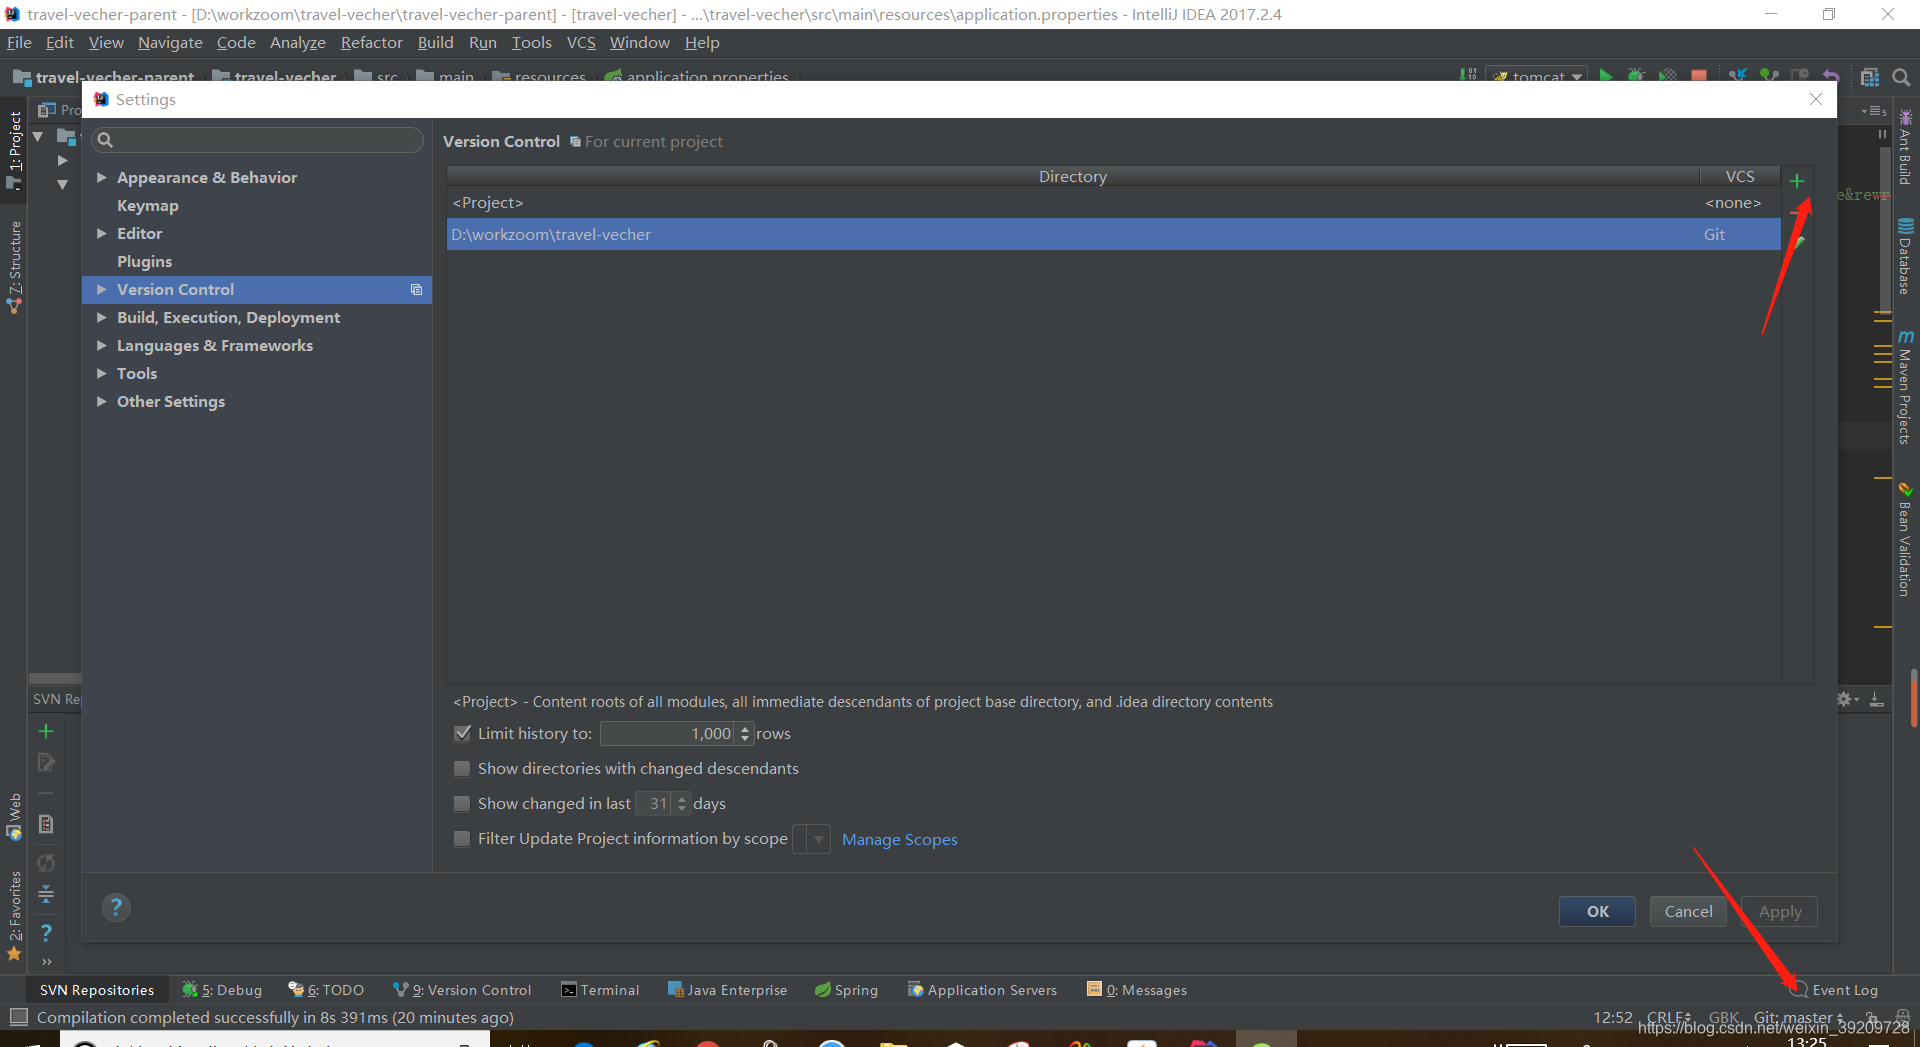Open the Refactor menu
Image resolution: width=1920 pixels, height=1047 pixels.
coord(371,42)
